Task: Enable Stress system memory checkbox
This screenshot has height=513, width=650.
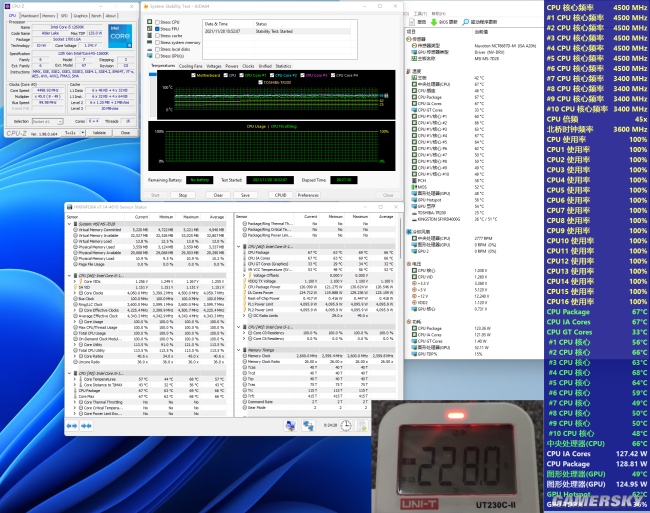Action: pyautogui.click(x=158, y=42)
